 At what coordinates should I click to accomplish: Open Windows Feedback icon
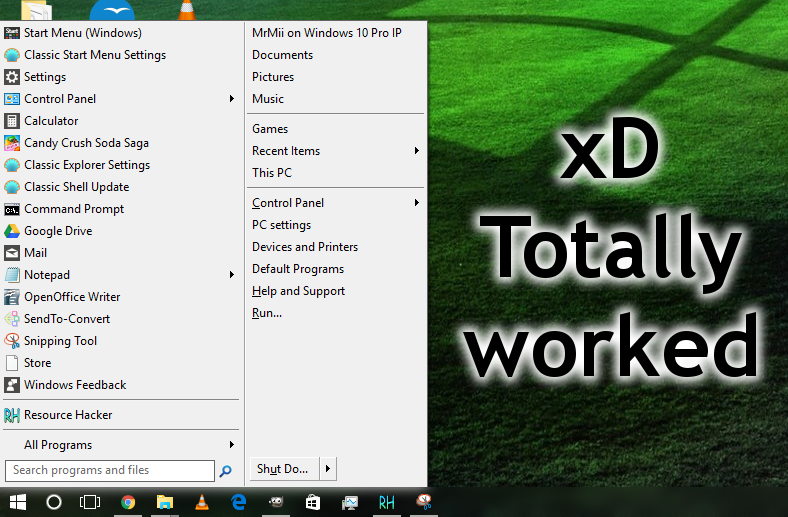click(12, 385)
